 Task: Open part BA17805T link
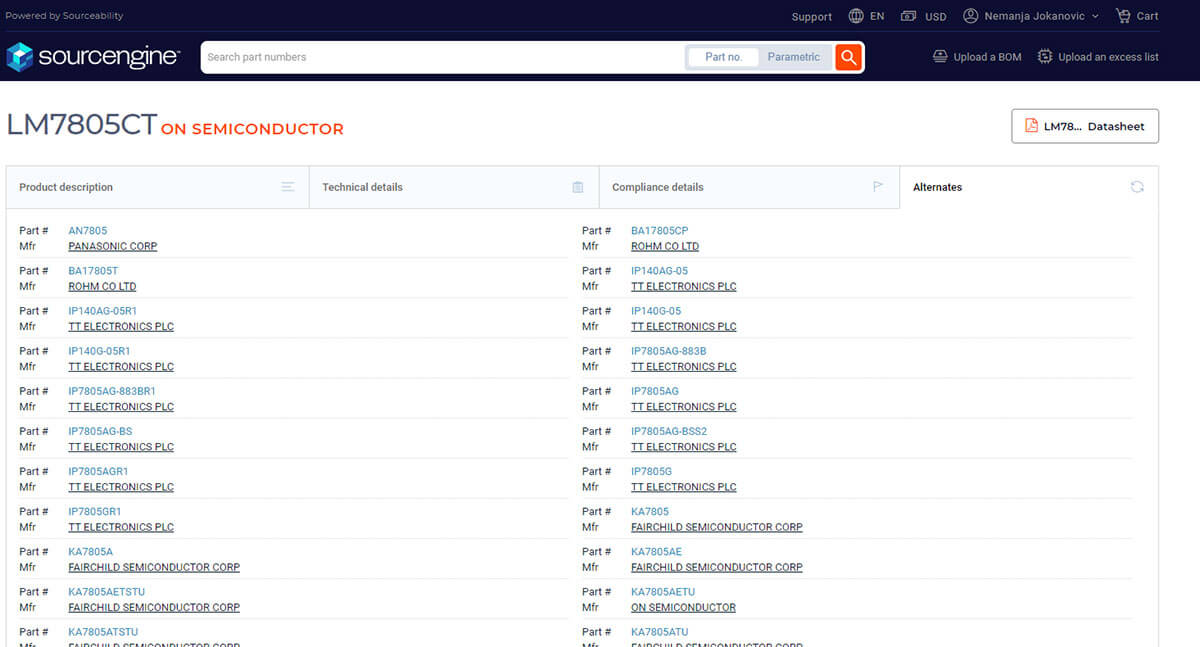[x=93, y=271]
